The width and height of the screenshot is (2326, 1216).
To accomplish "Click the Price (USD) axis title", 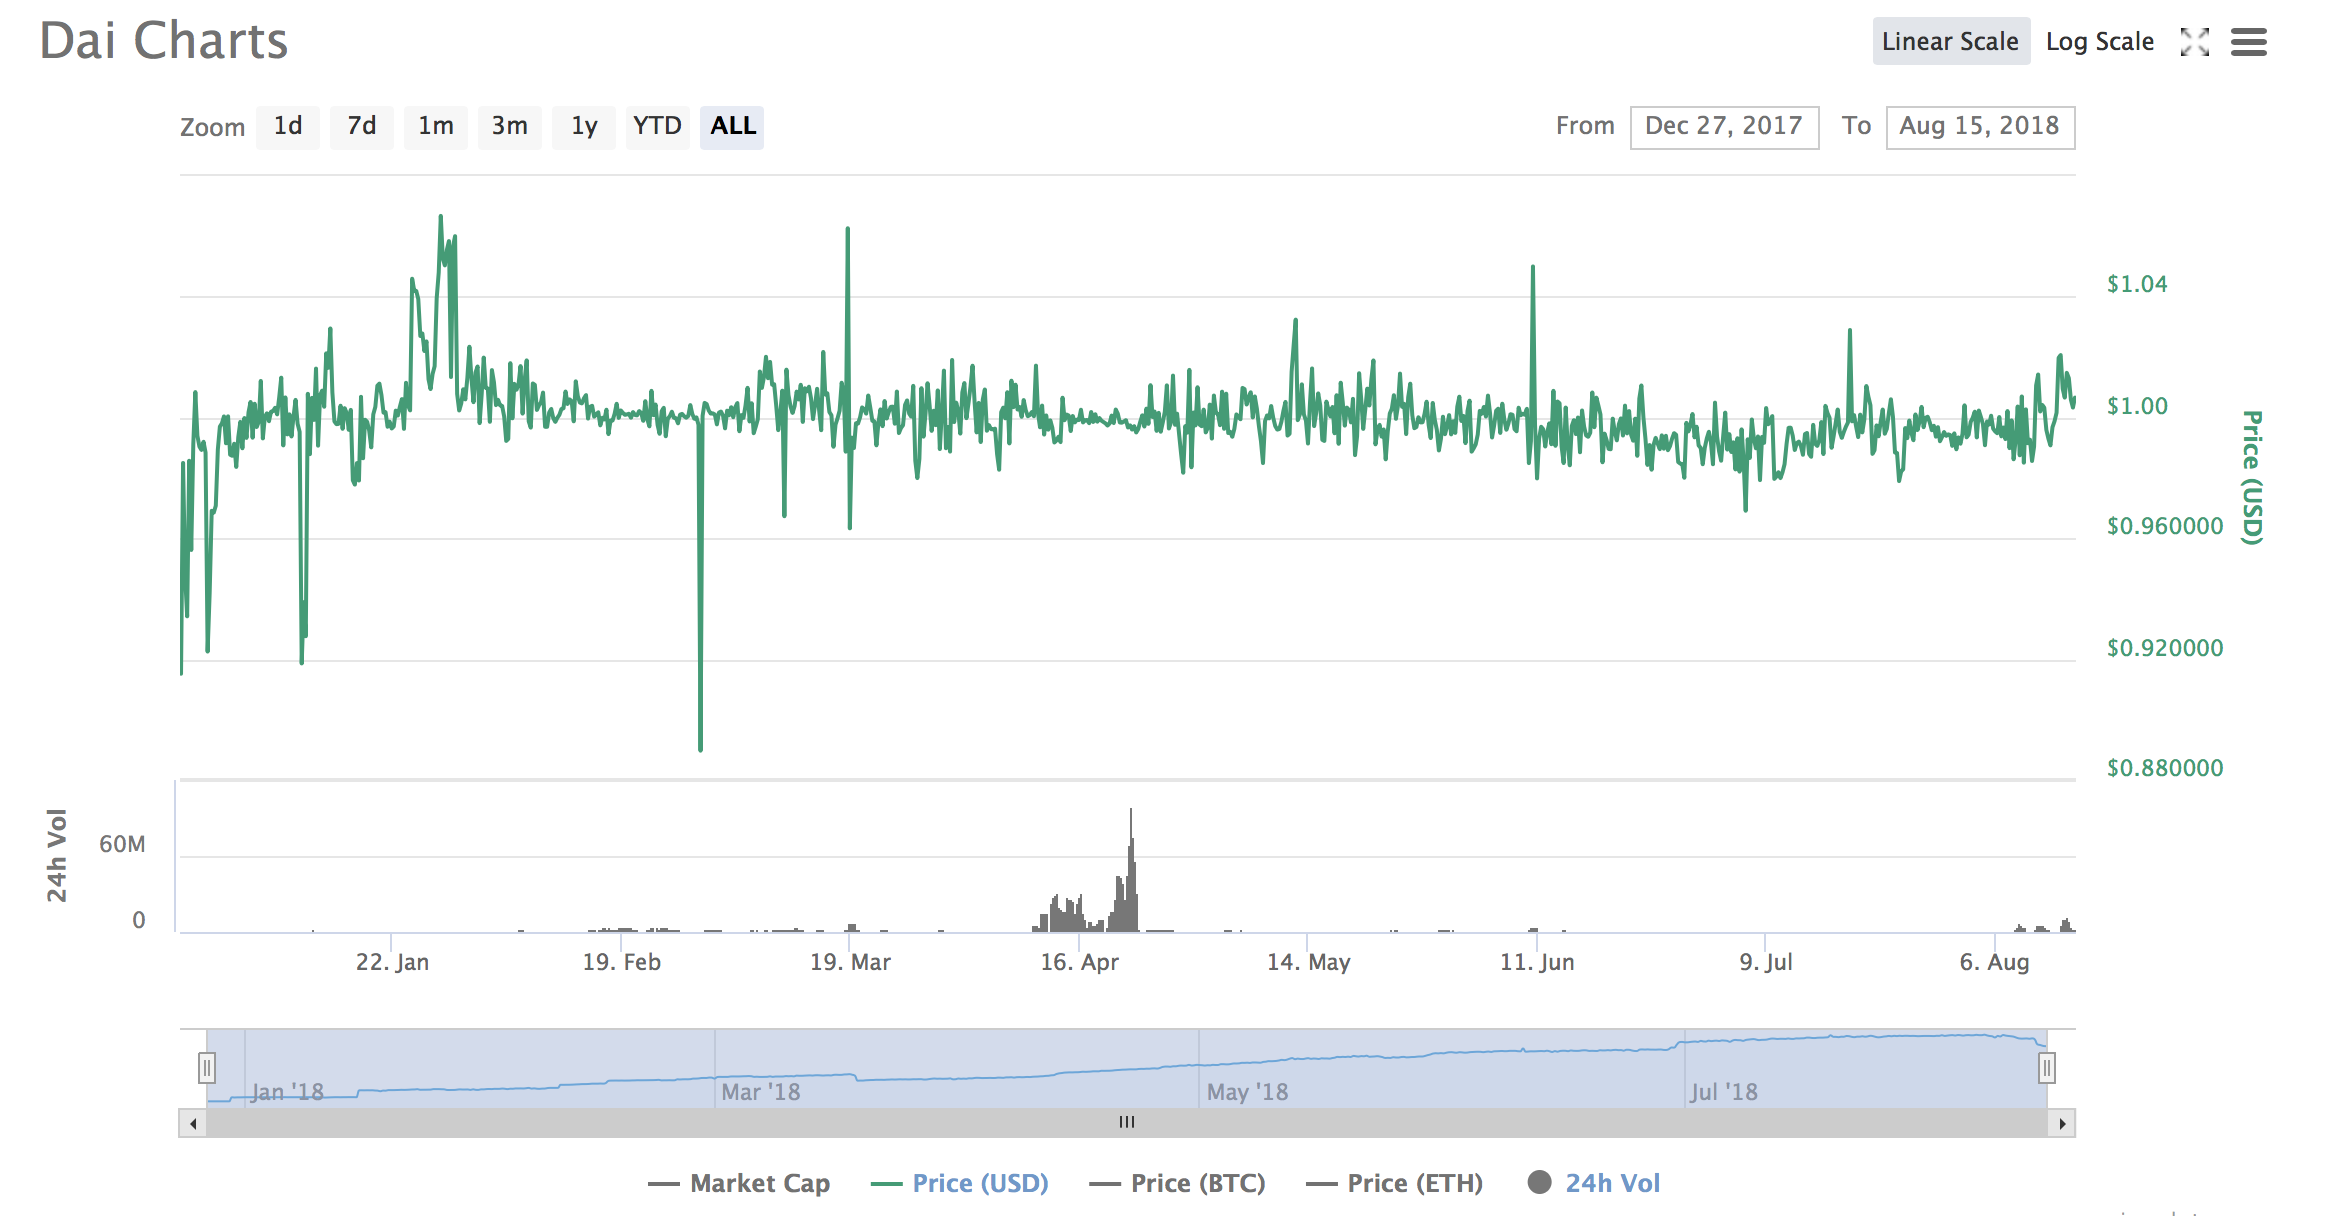I will pos(2251,478).
